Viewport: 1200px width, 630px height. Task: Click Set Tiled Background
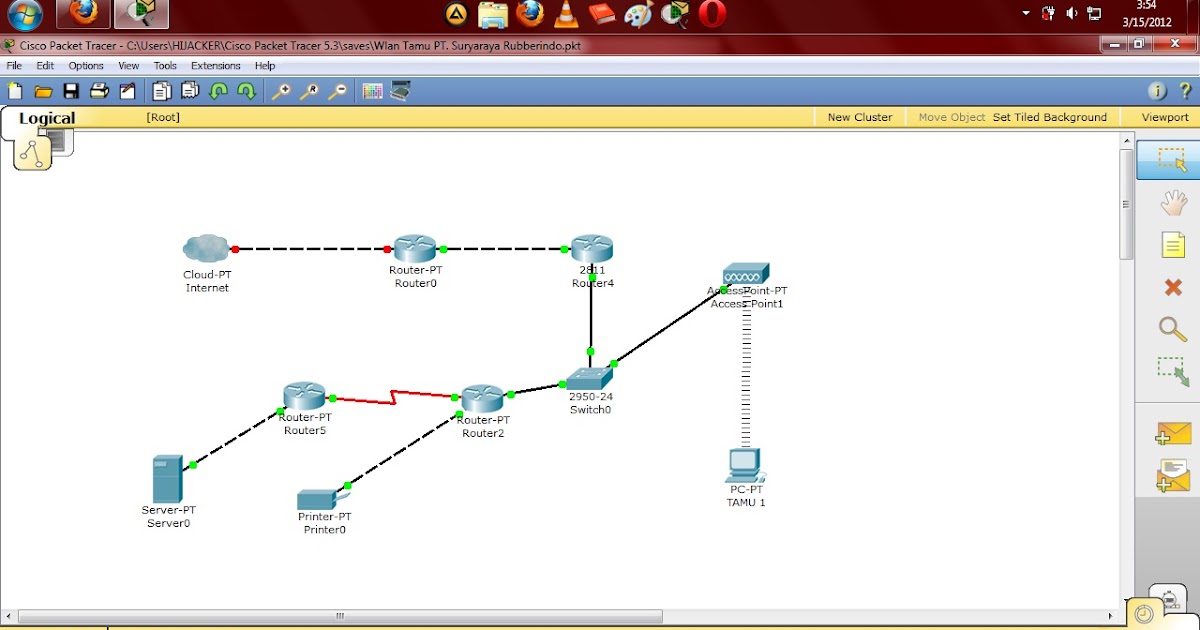pos(1049,117)
